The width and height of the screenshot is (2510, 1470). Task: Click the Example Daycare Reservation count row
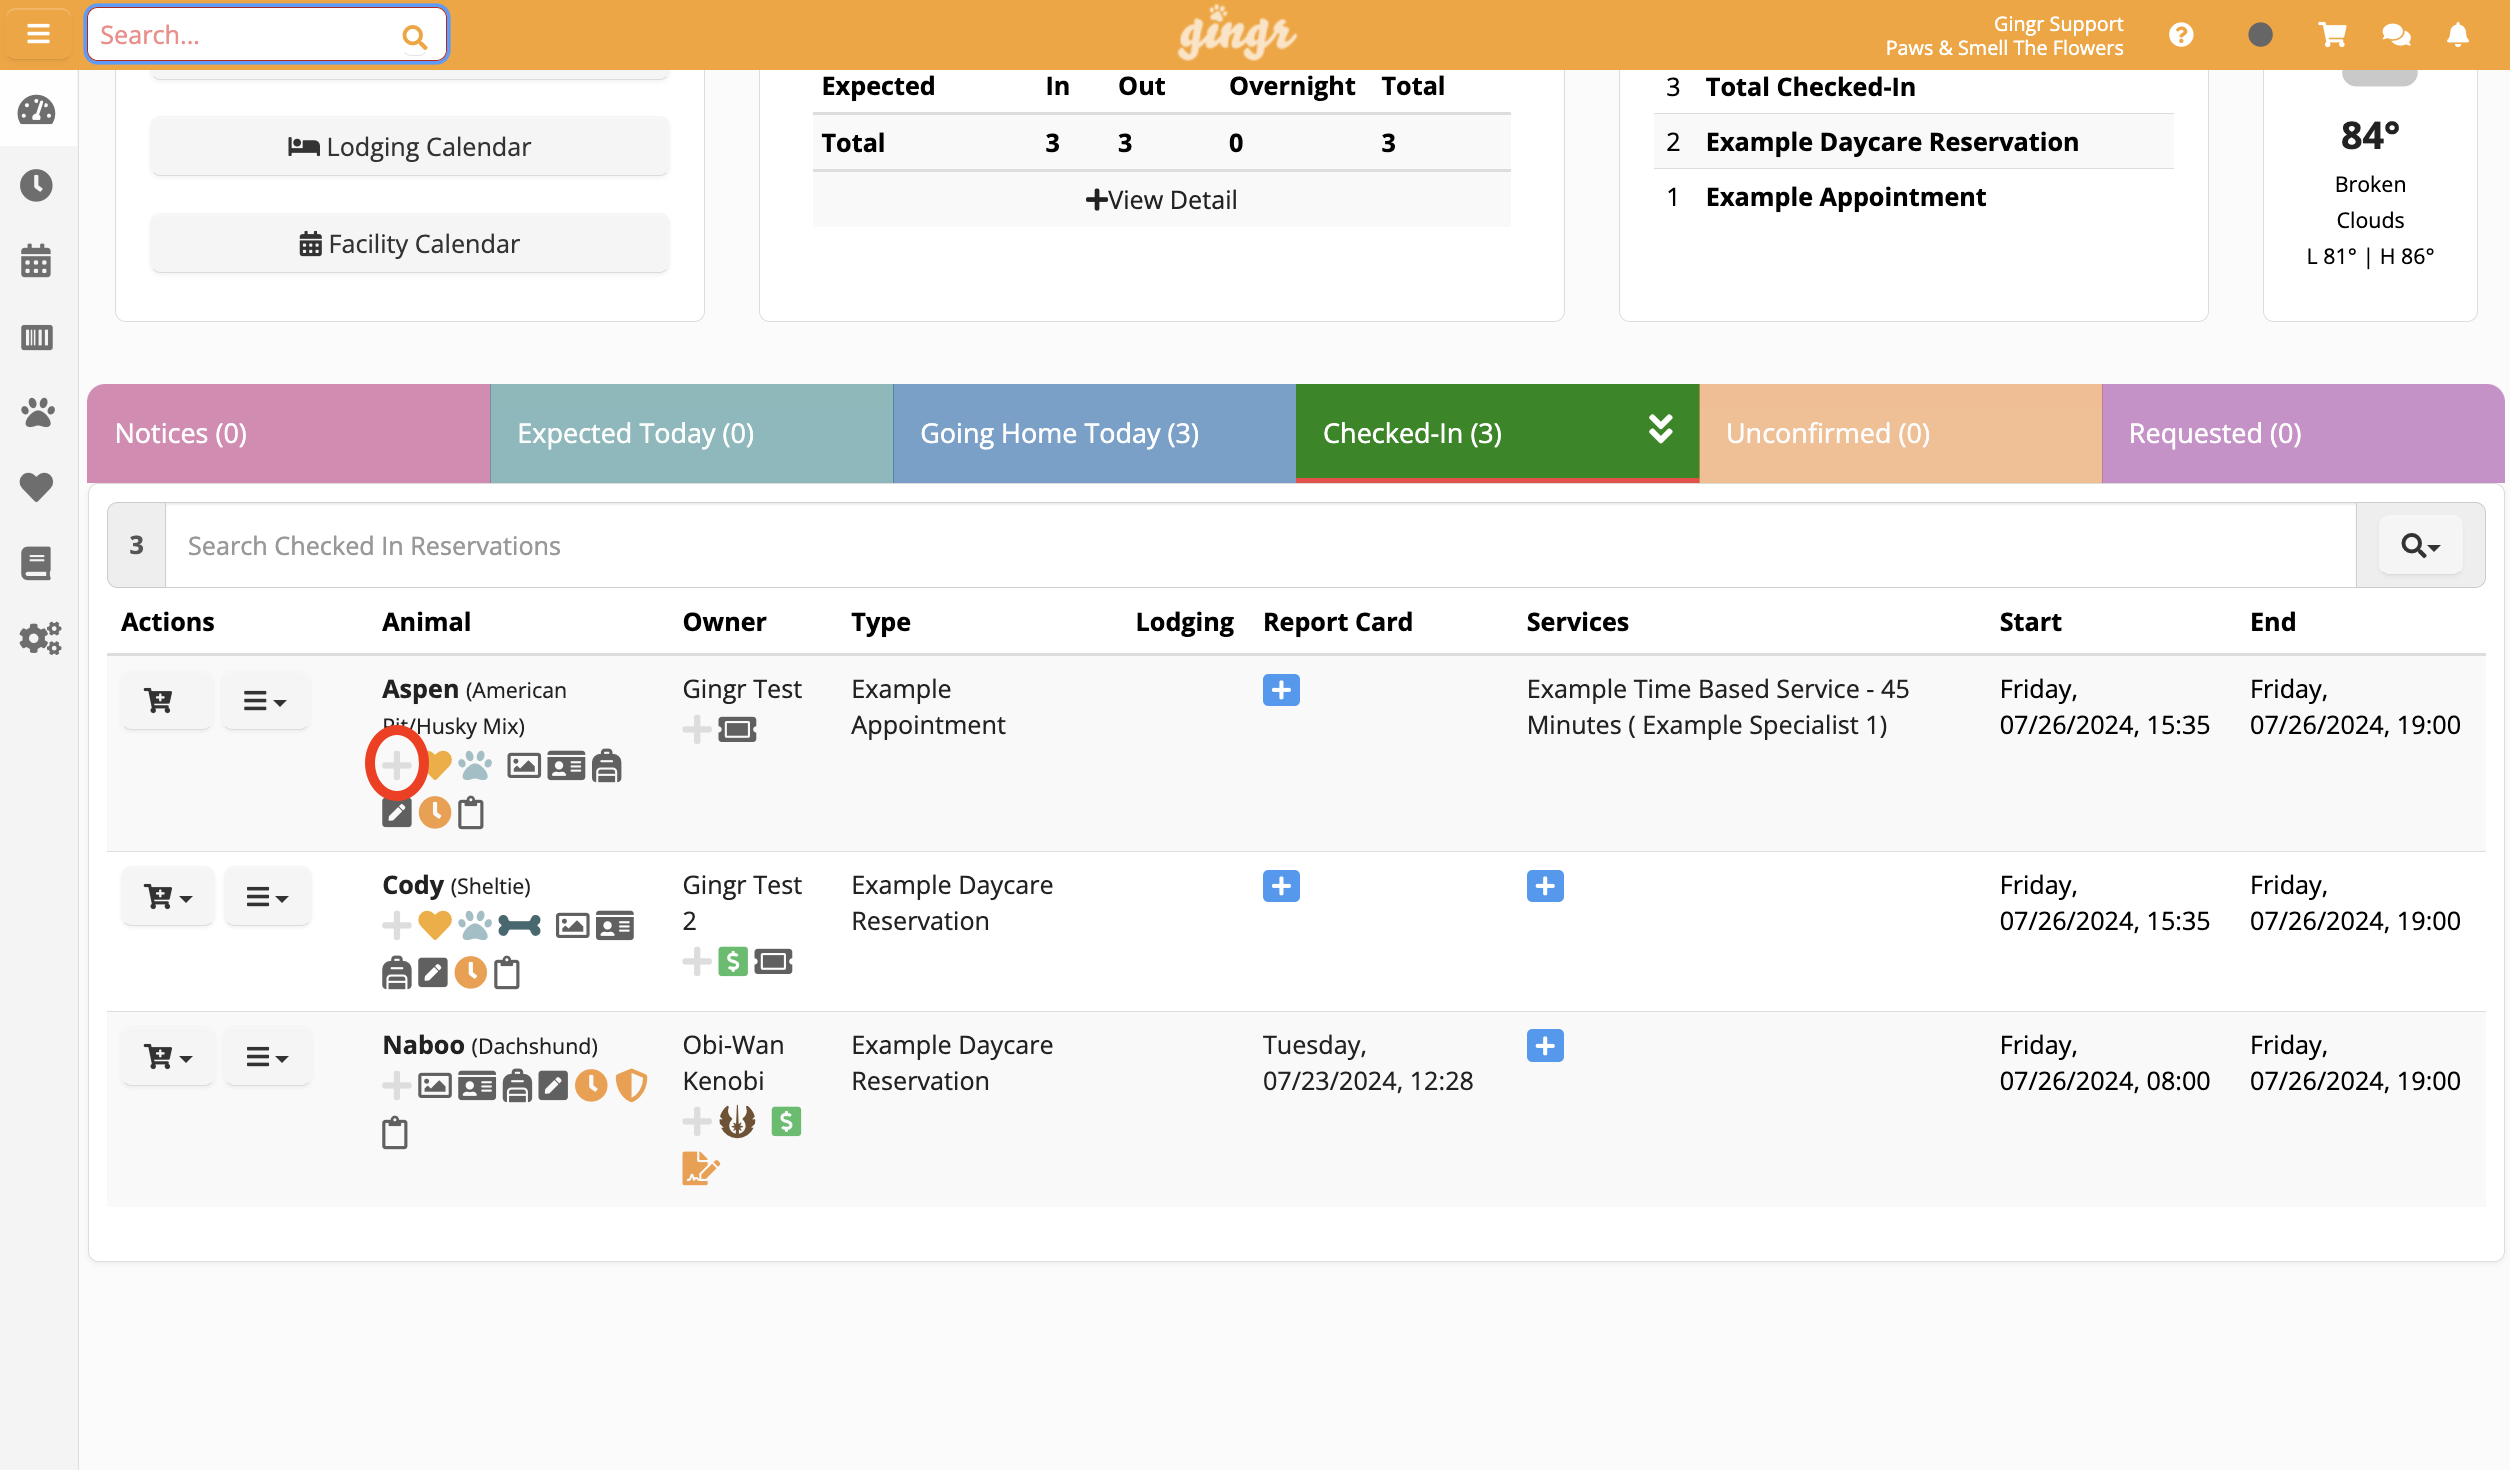[x=1913, y=142]
